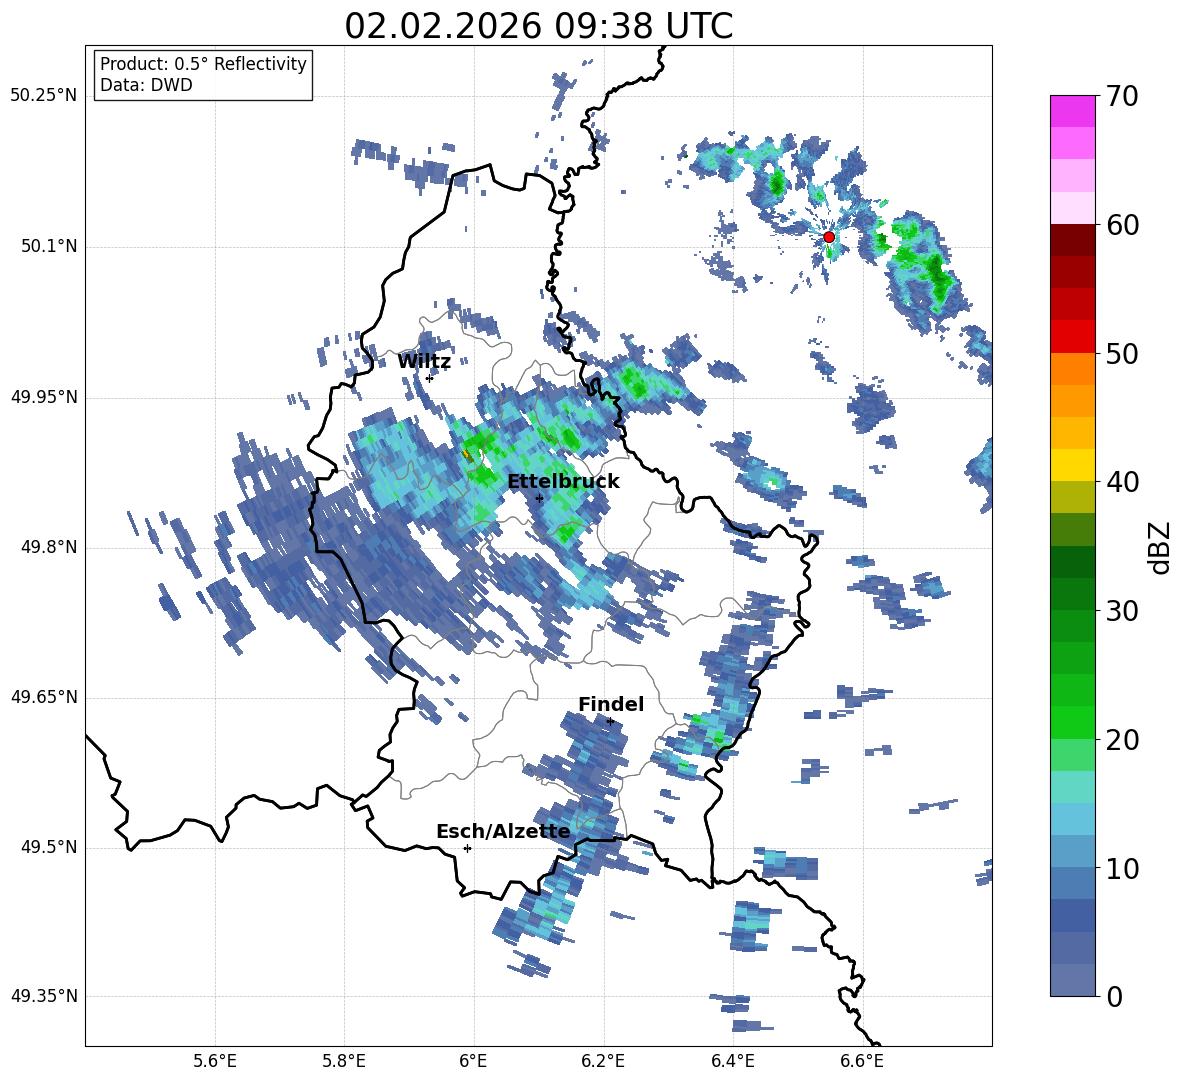The height and width of the screenshot is (1081, 1184).
Task: Click the colorbar tick label 70
Action: pyautogui.click(x=1123, y=96)
